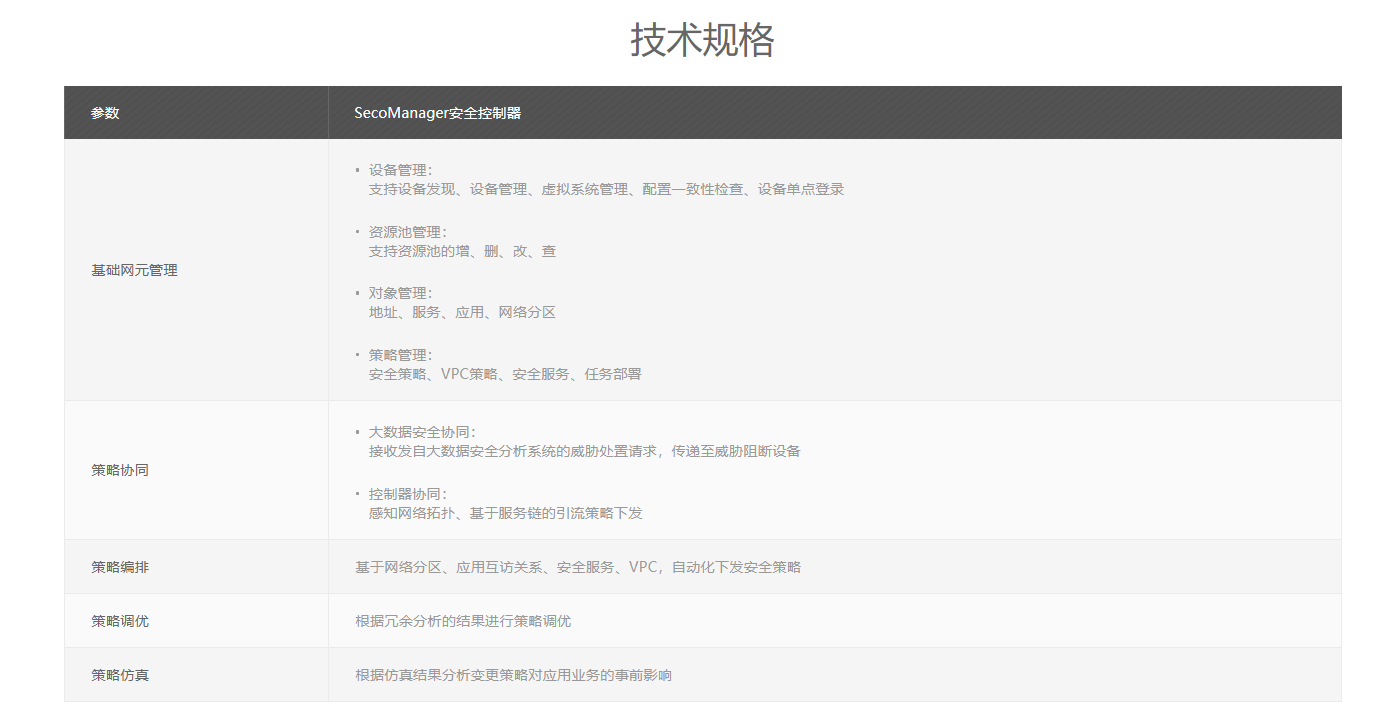The width and height of the screenshot is (1380, 718).
Task: Click the 策略仿真 row label
Action: pyautogui.click(x=120, y=675)
